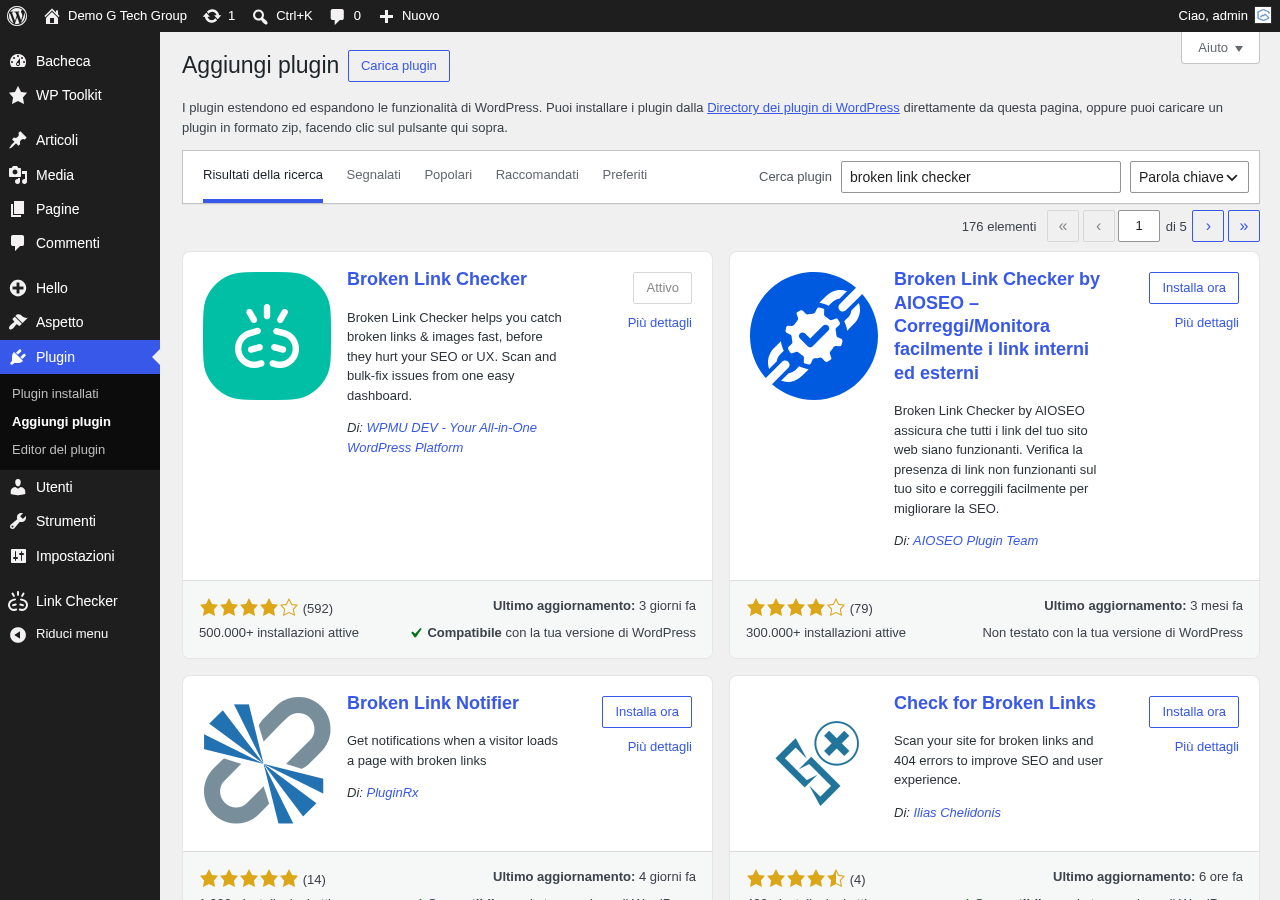Install Broken Link Notifier now
Viewport: 1280px width, 900px height.
[x=647, y=712]
